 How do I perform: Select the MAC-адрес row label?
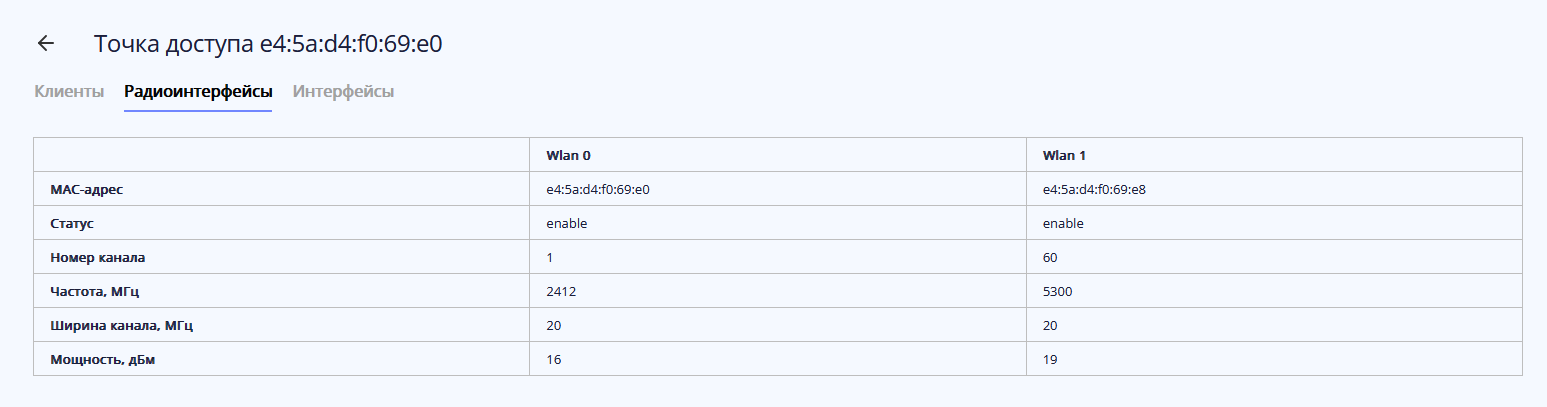[87, 189]
